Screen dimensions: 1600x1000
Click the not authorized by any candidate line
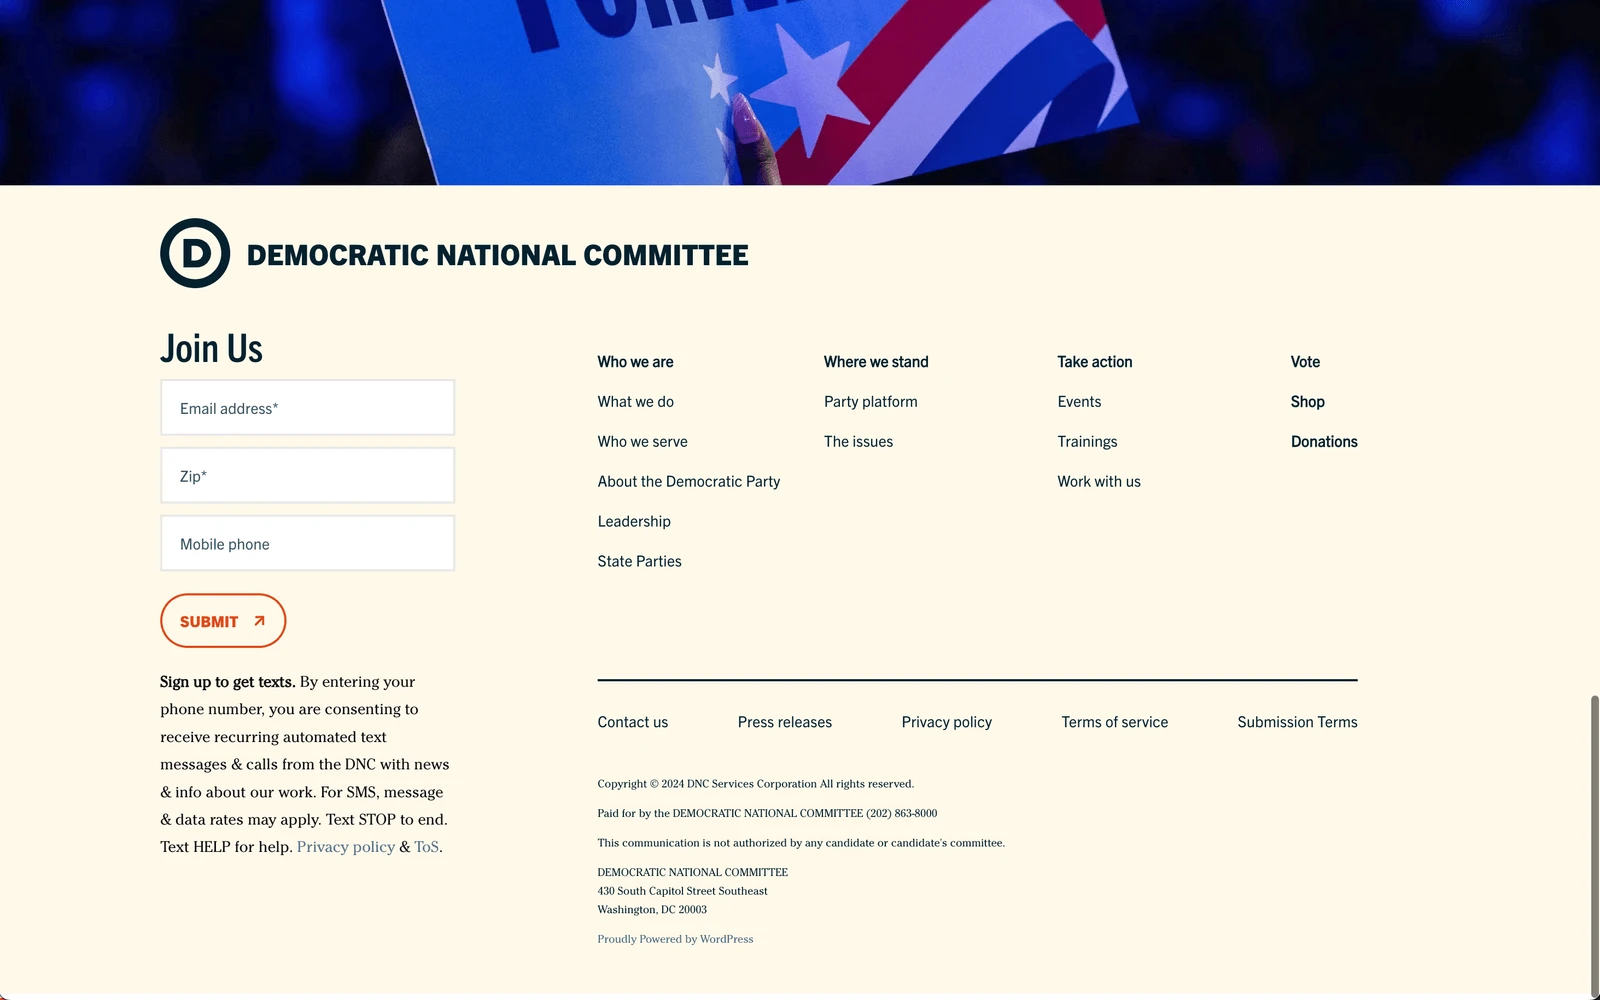801,843
